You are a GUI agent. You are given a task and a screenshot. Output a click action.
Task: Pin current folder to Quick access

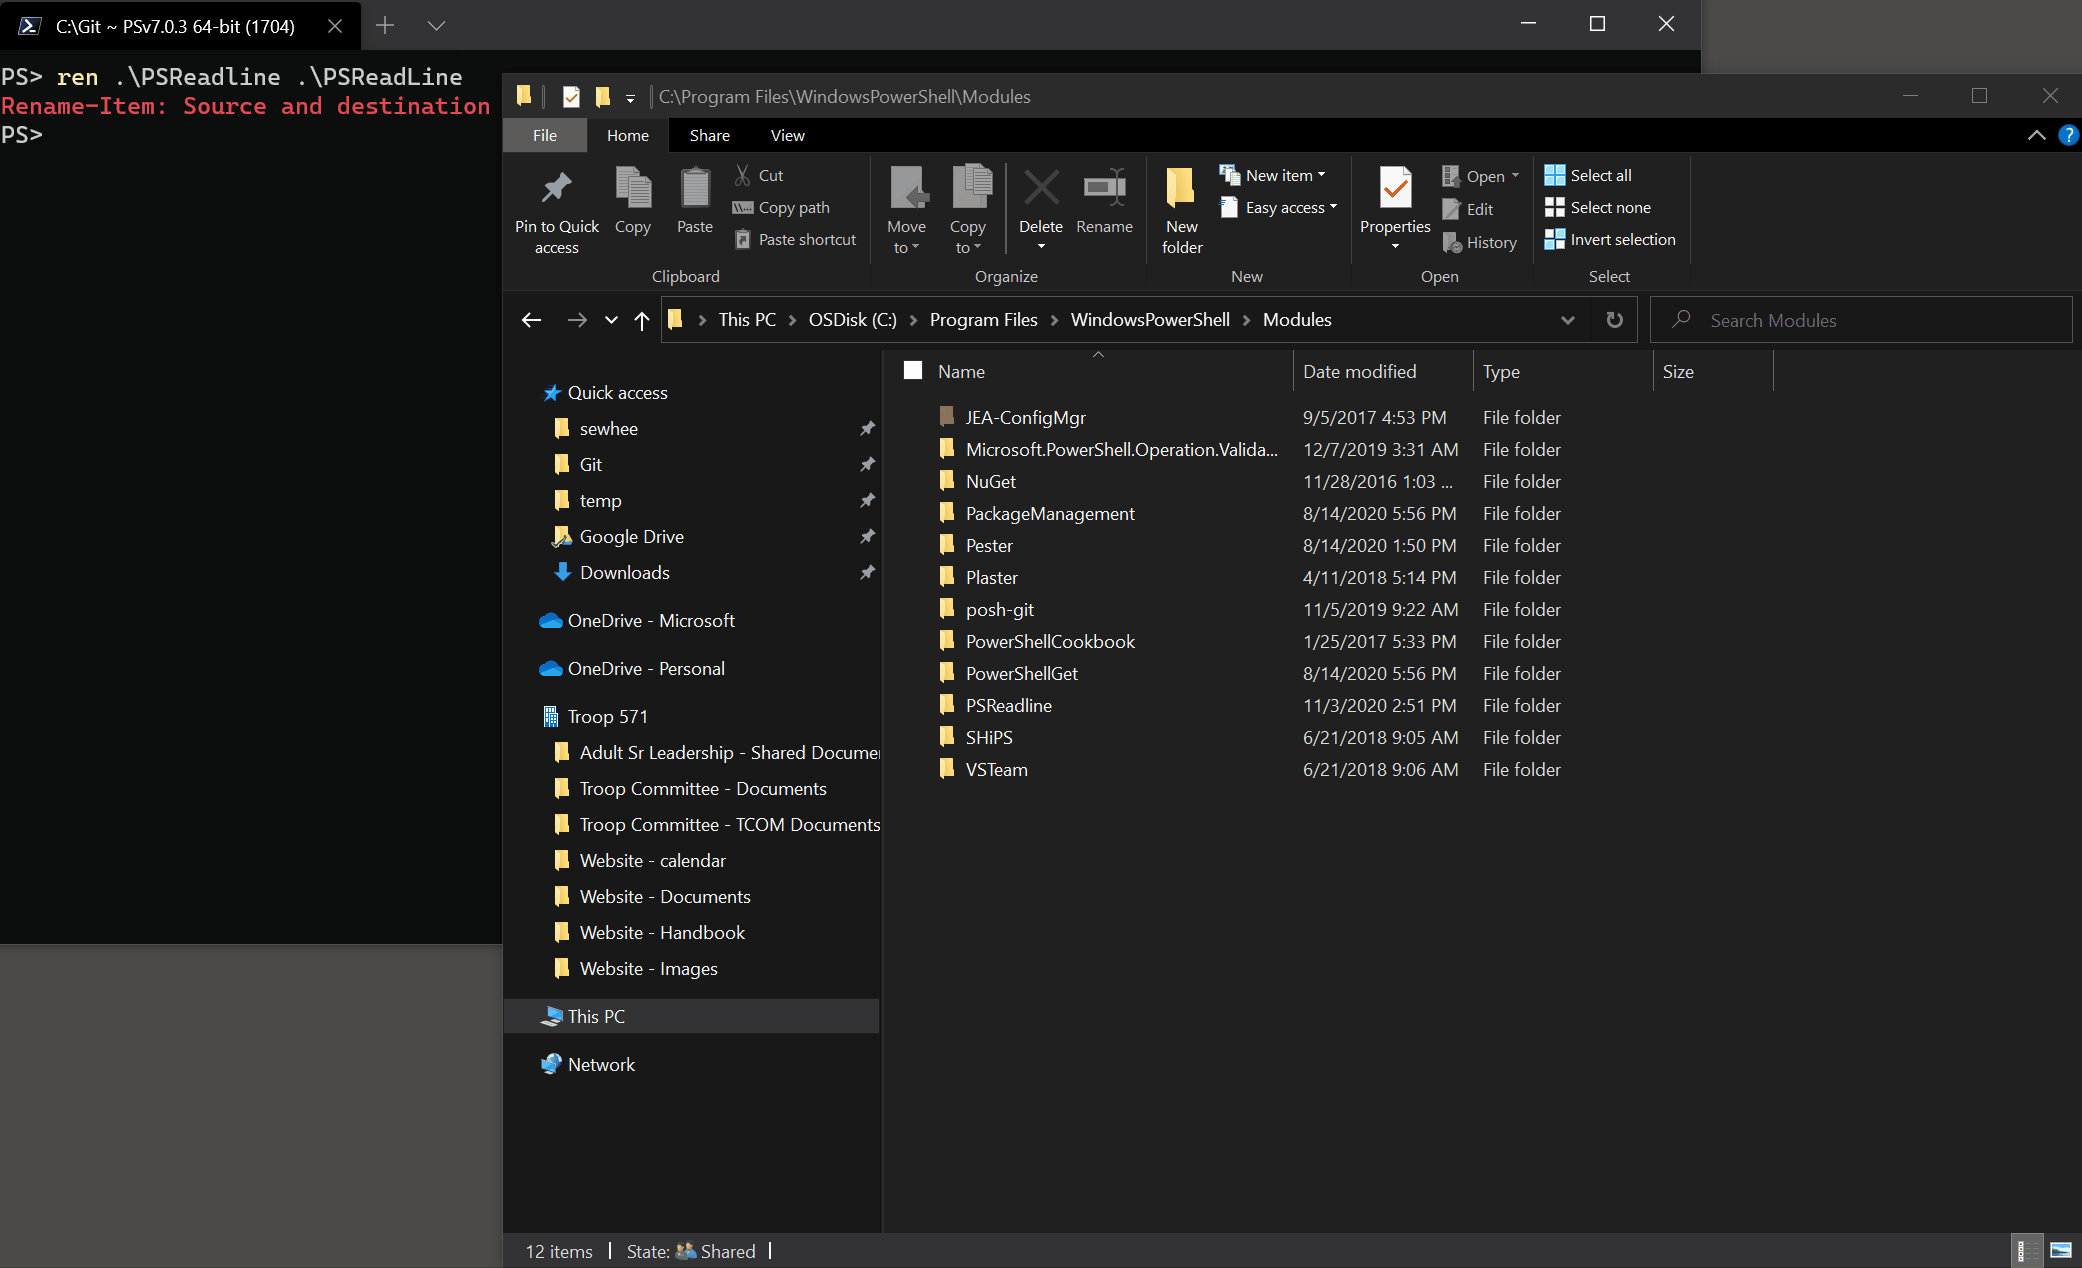[x=556, y=206]
